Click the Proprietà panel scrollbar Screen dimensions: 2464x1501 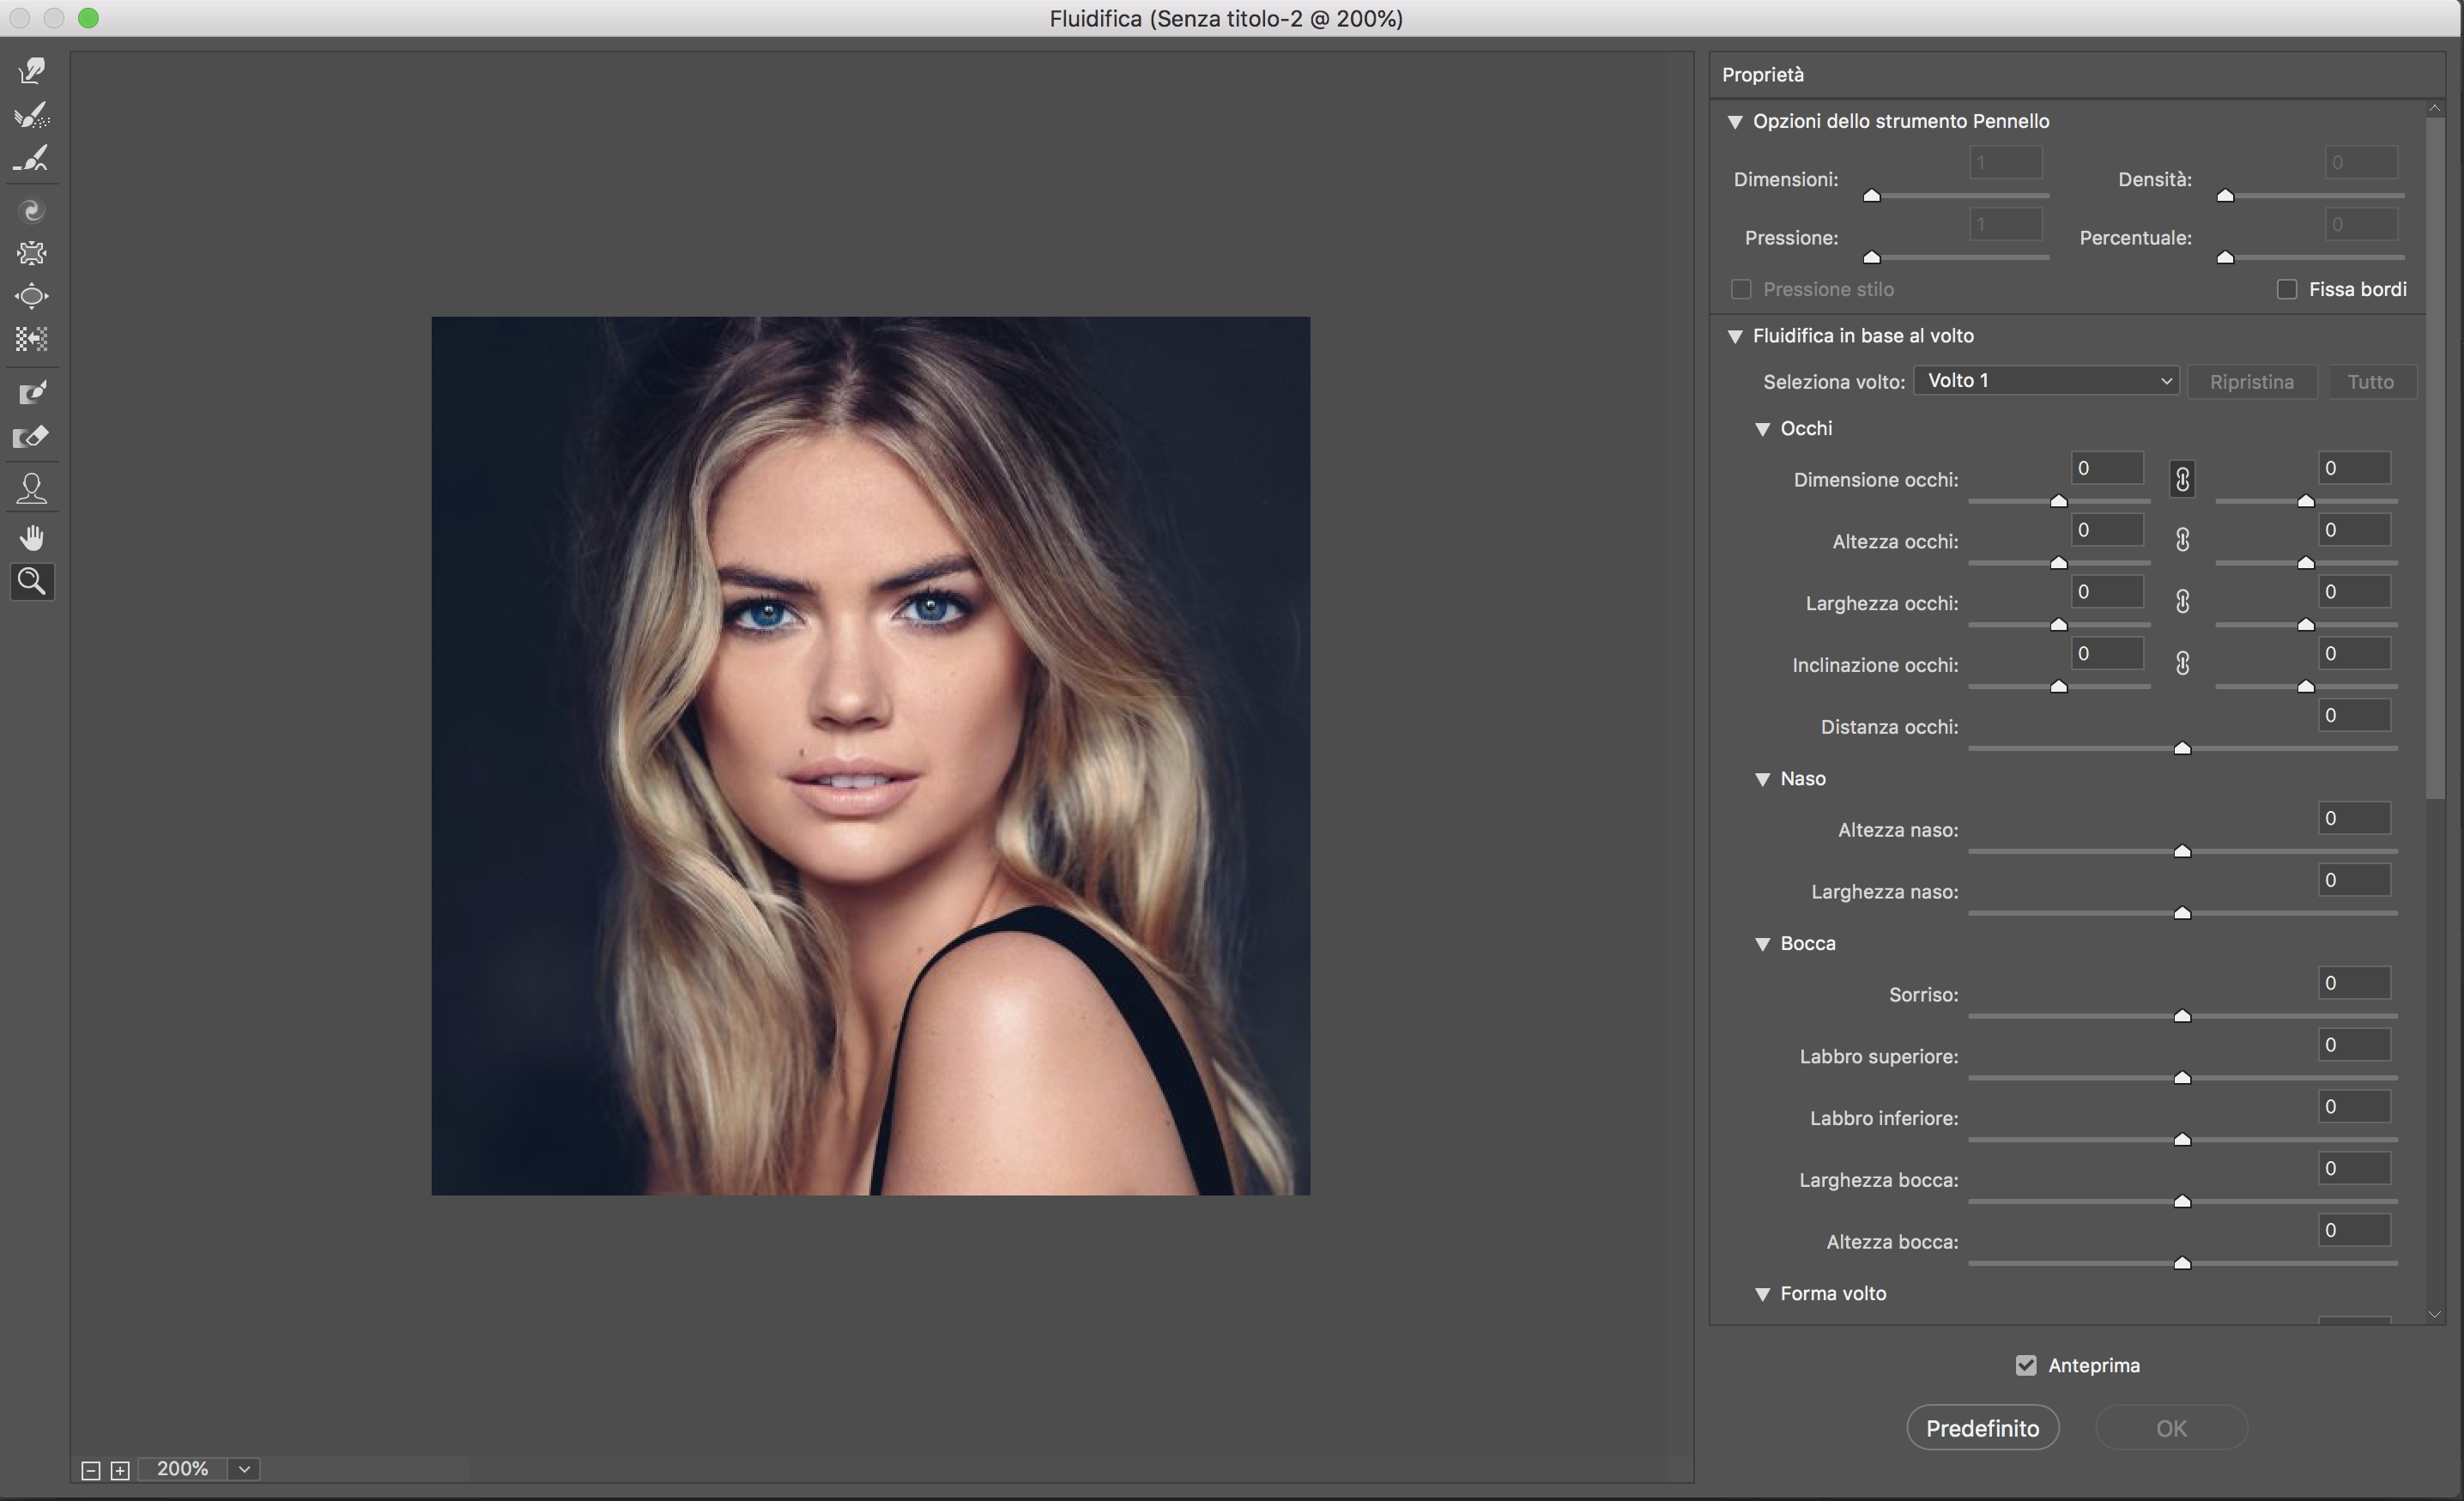[x=2436, y=458]
